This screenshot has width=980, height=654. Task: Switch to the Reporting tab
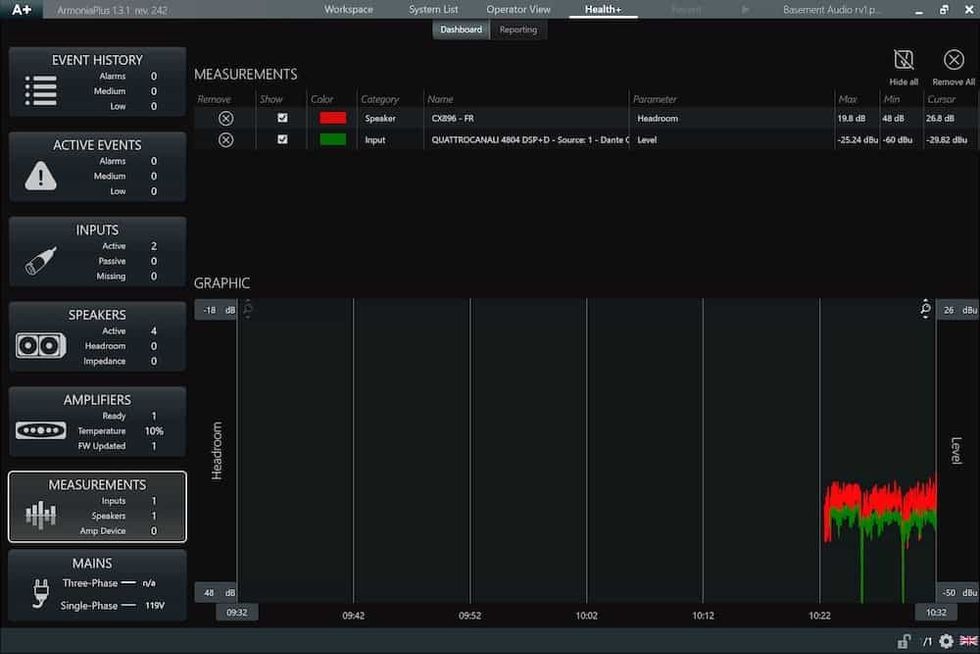click(518, 30)
